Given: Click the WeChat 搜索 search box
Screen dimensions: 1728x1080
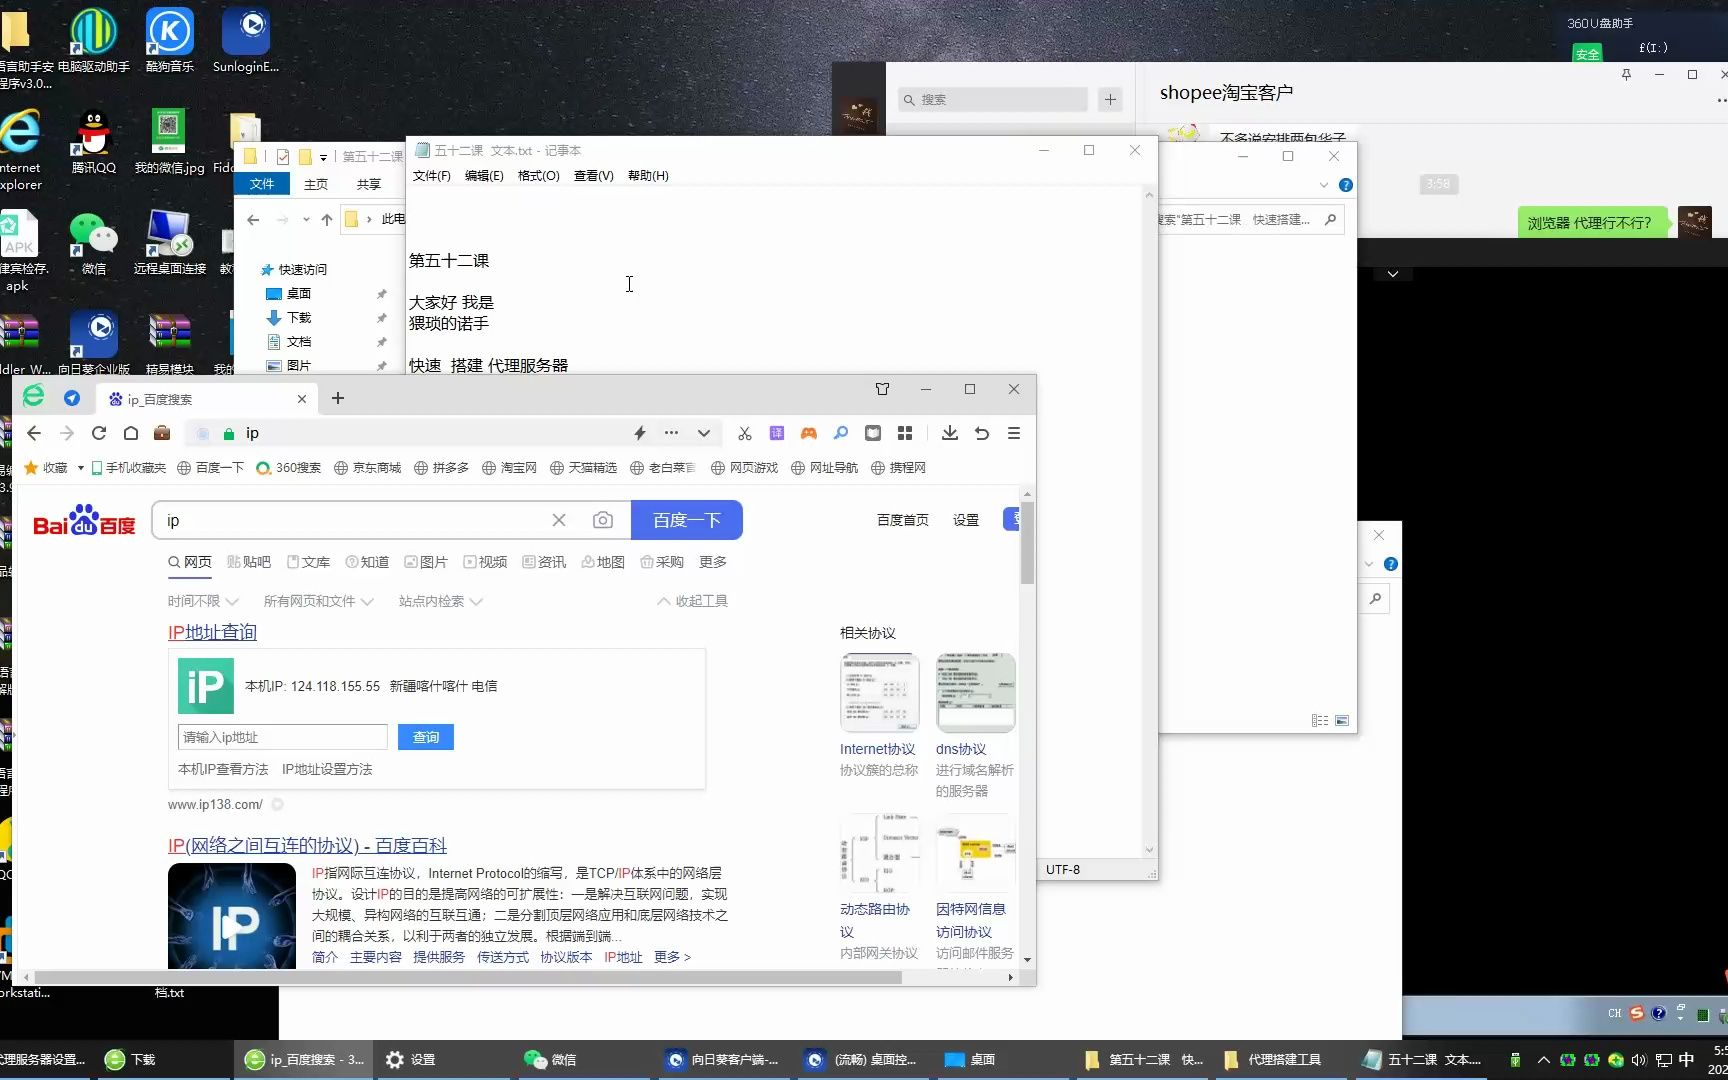Looking at the screenshot, I should tap(992, 99).
